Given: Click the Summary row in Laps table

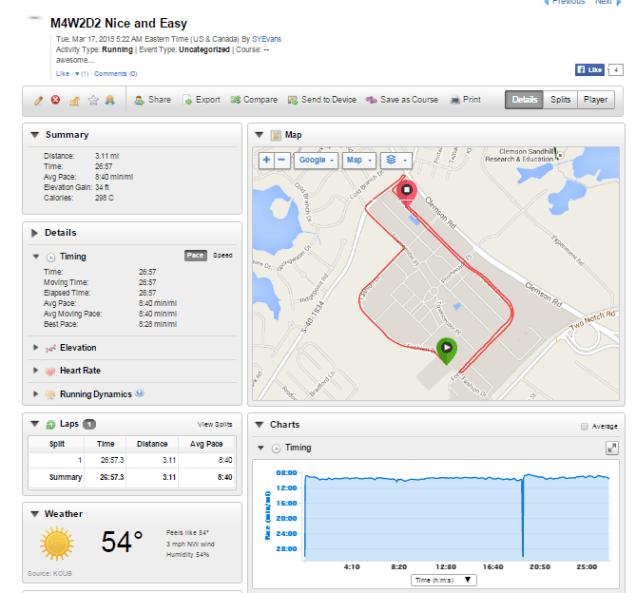Looking at the screenshot, I should pos(132,477).
